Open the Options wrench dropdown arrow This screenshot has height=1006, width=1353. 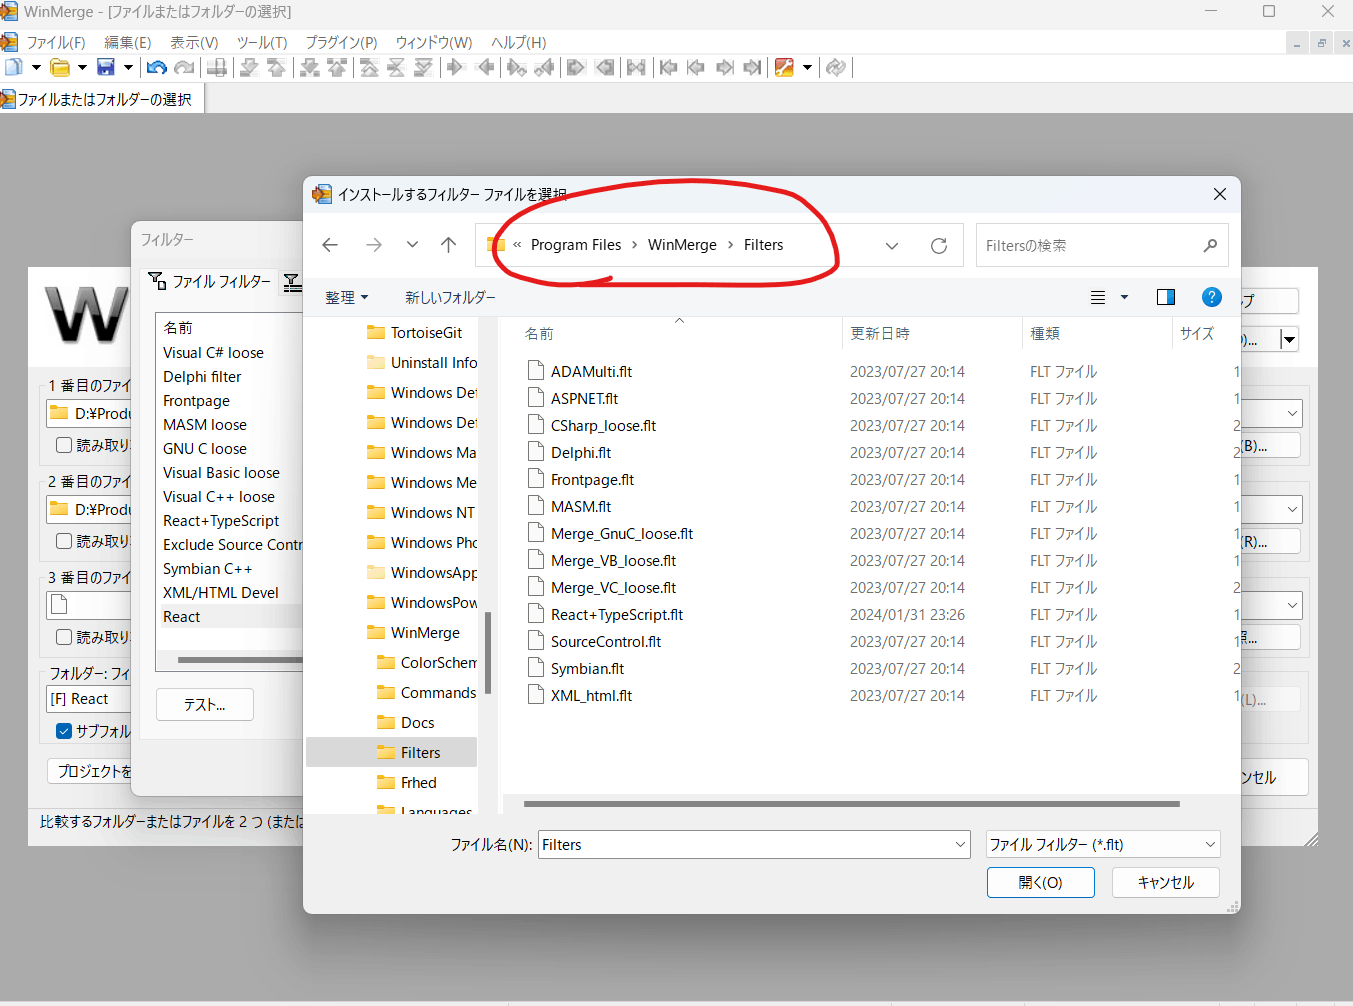point(807,67)
